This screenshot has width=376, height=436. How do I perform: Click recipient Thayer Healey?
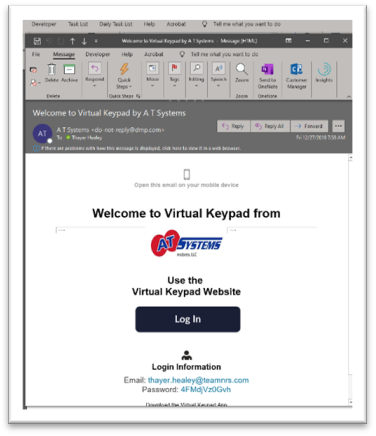[x=87, y=137]
